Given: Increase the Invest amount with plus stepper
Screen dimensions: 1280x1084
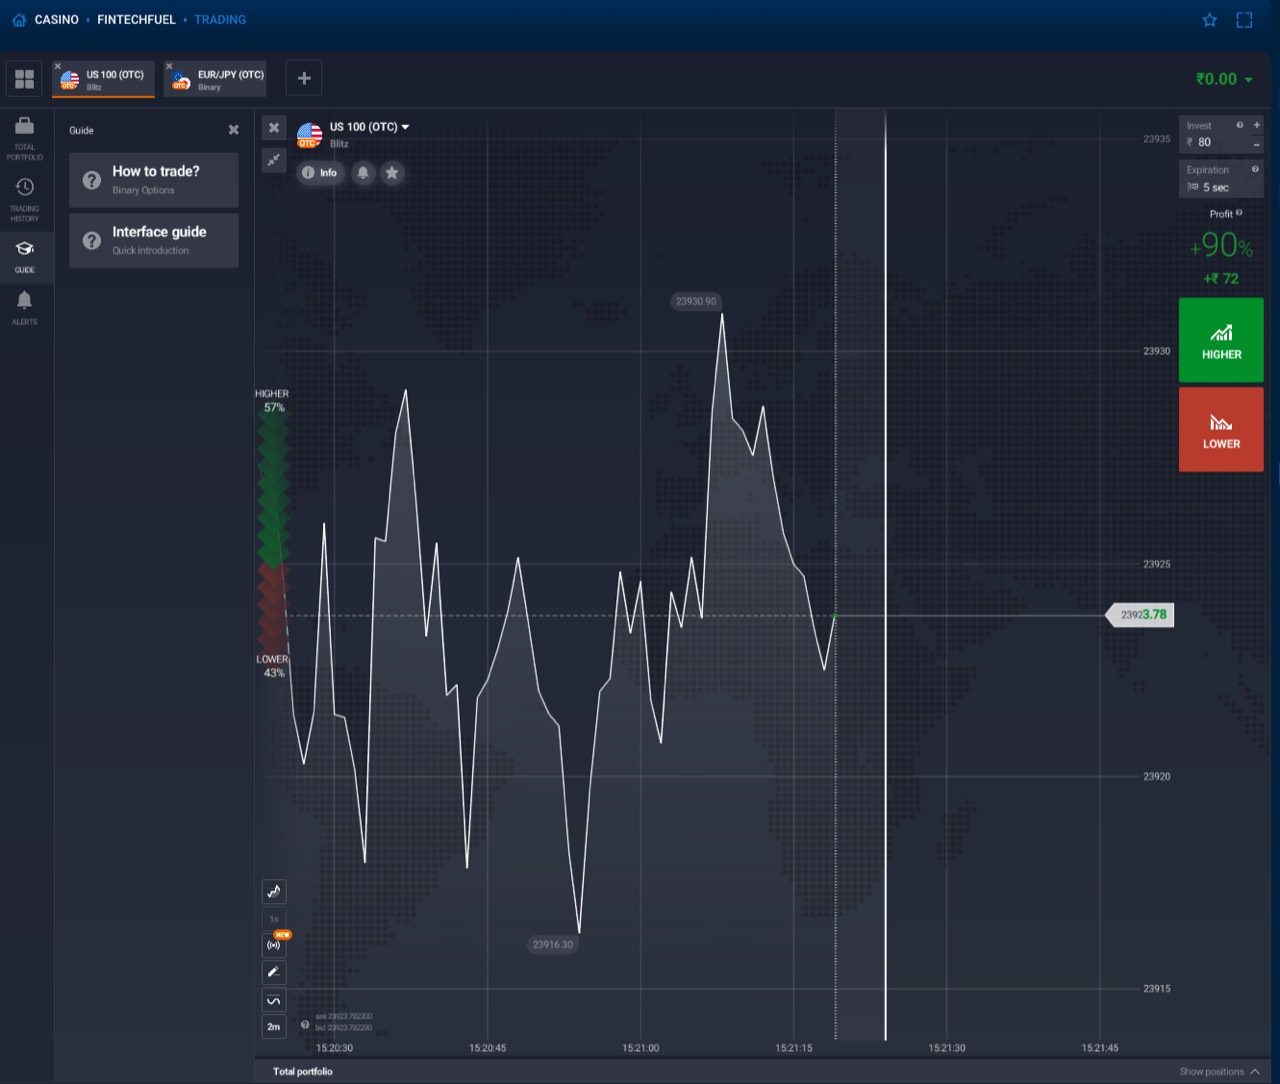Looking at the screenshot, I should tap(1257, 125).
